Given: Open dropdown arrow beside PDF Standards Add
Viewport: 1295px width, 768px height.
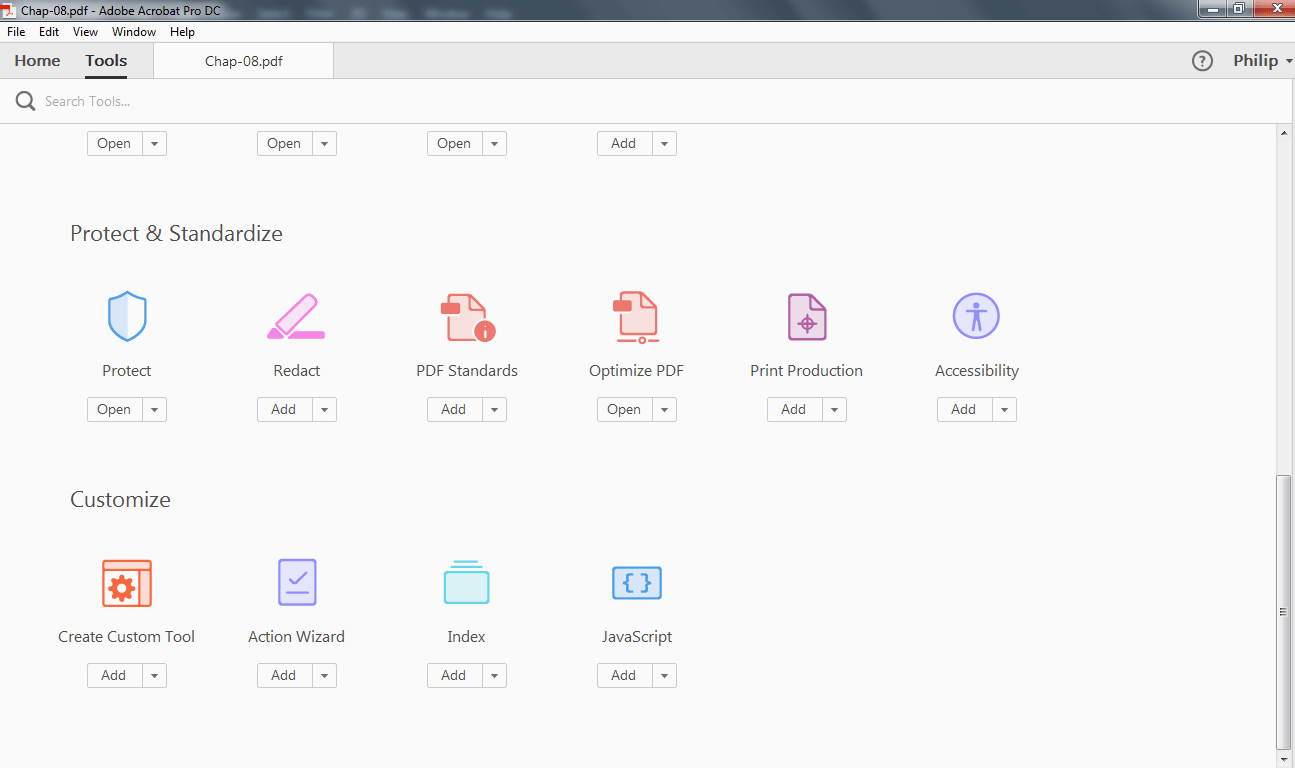Looking at the screenshot, I should 494,410.
